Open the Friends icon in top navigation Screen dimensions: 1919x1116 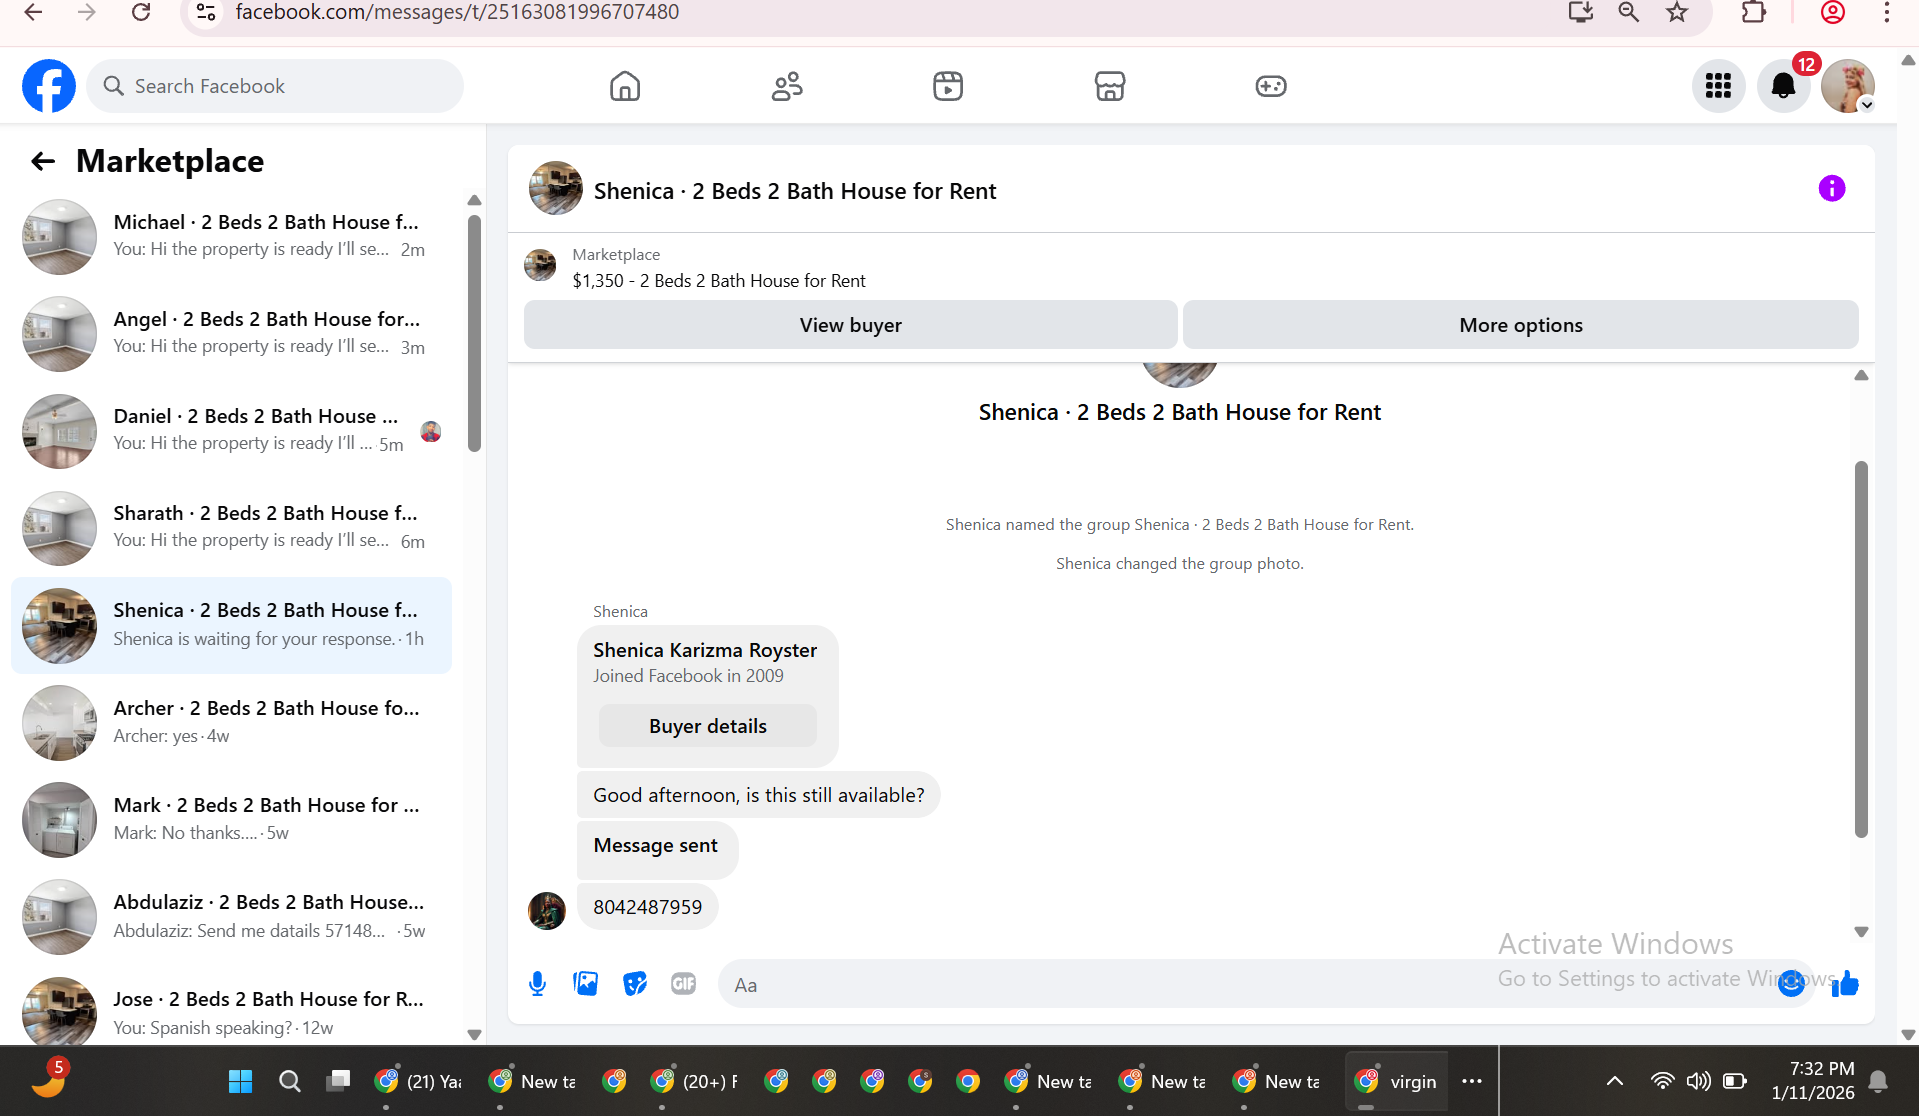[787, 86]
